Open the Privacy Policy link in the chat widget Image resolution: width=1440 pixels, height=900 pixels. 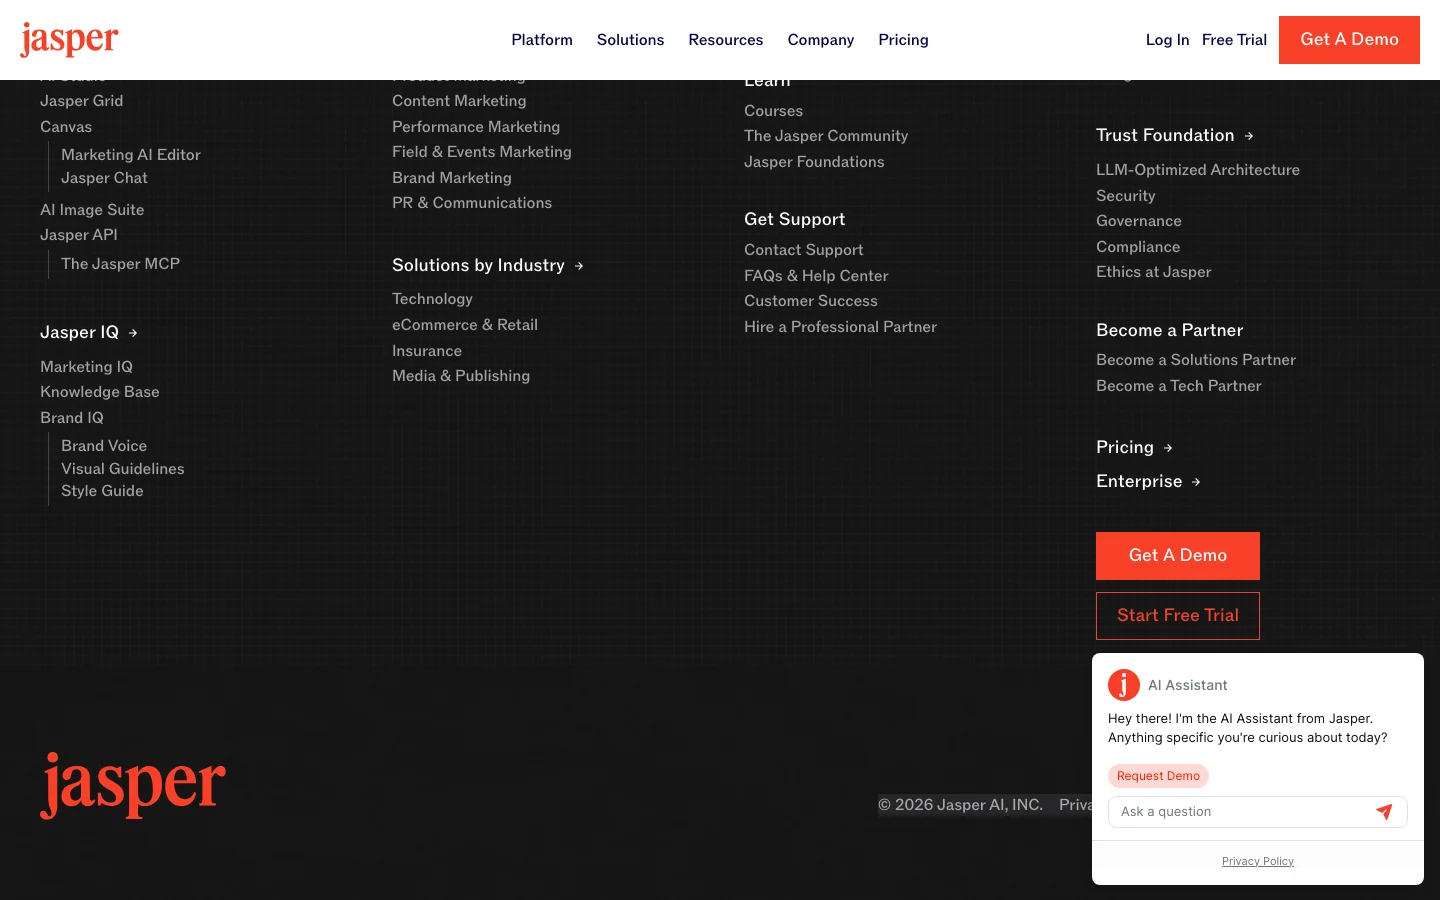1258,861
